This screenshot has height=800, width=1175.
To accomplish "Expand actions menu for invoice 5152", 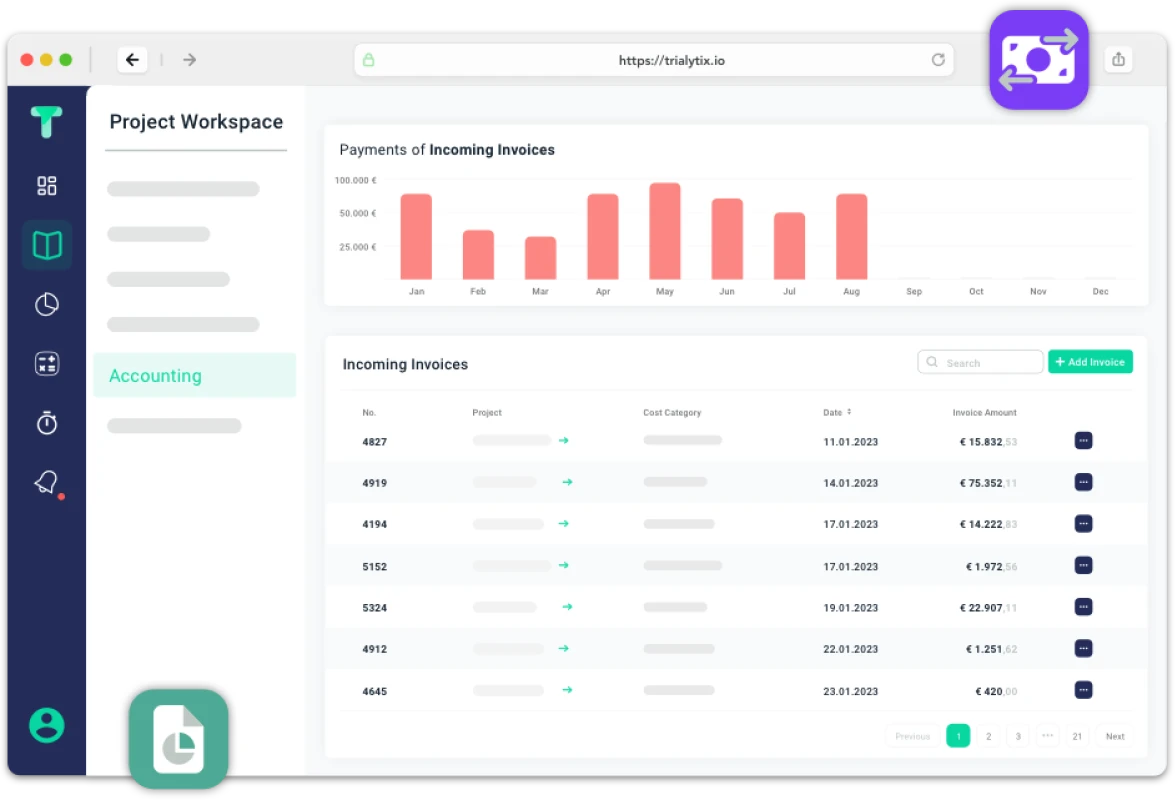I will click(1083, 566).
